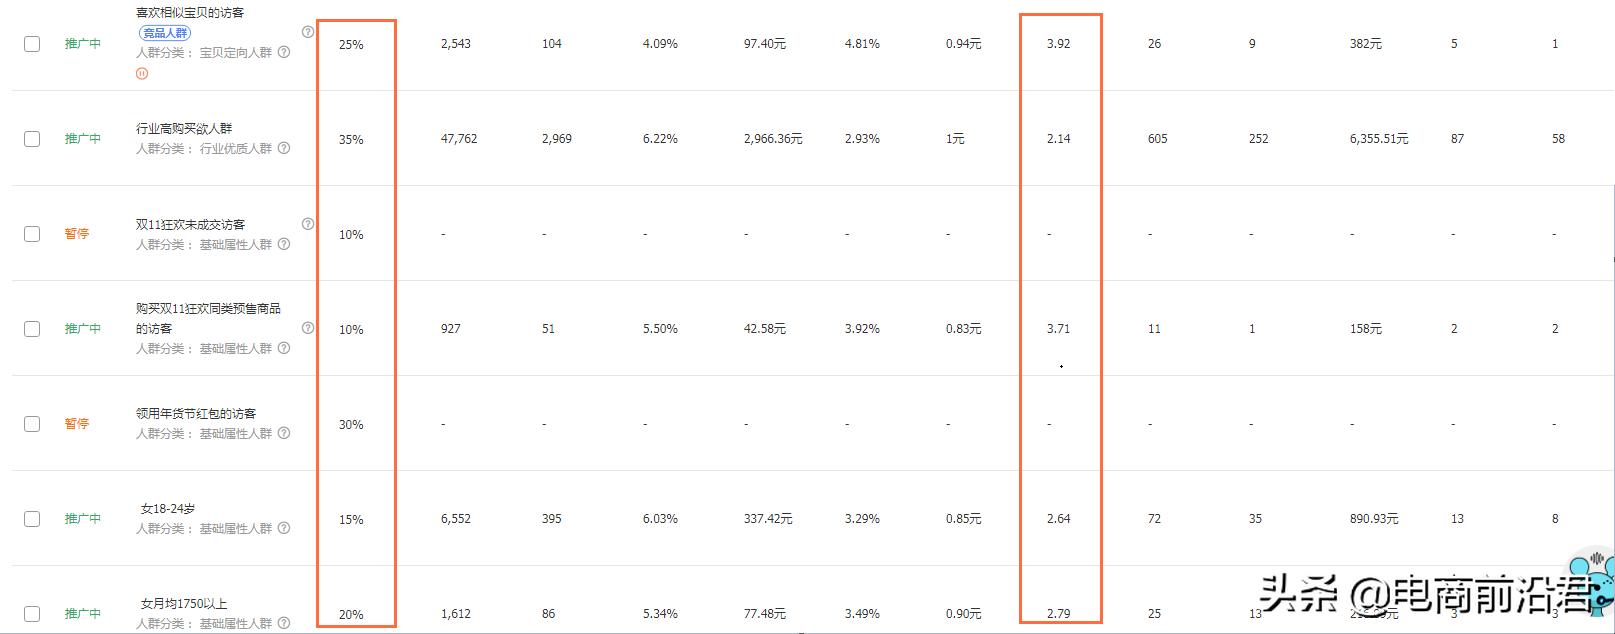
Task: Tick checkbox for 双11狂欢未成交访客 row
Action: [x=32, y=234]
